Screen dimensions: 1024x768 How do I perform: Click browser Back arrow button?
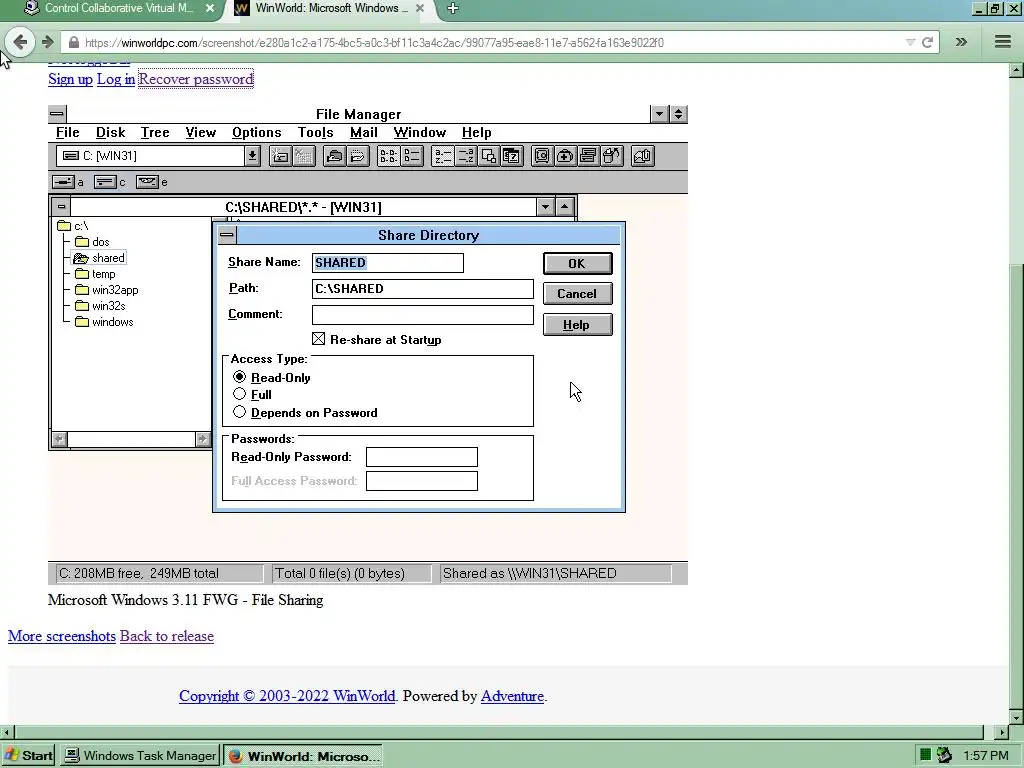(20, 42)
